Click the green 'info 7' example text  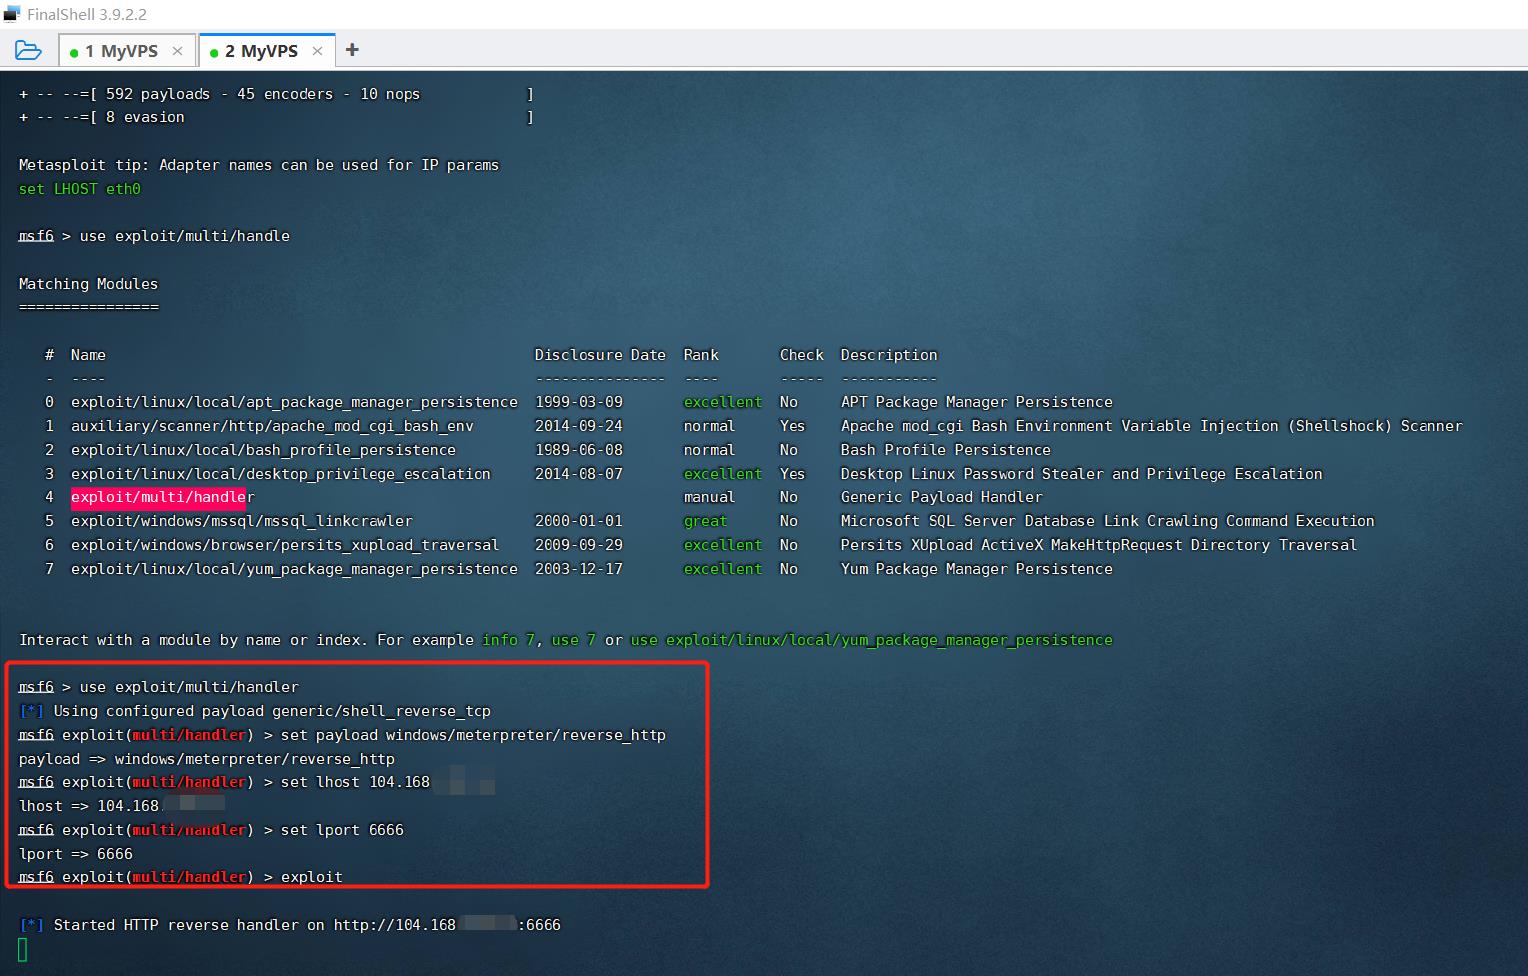click(x=508, y=640)
